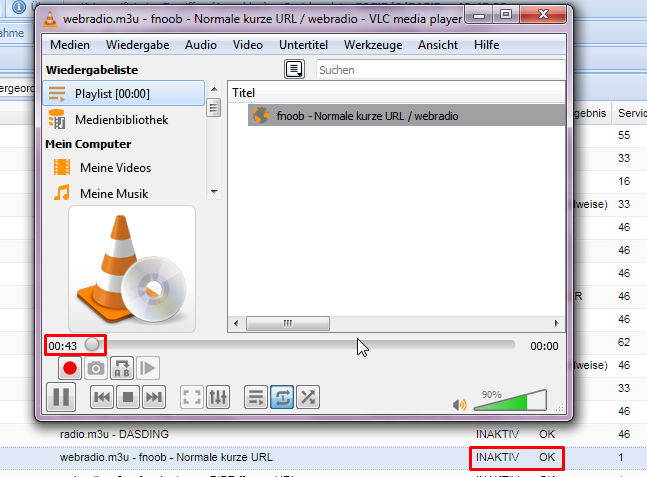This screenshot has height=477, width=647.
Task: Close the VLC media player window
Action: [x=543, y=15]
